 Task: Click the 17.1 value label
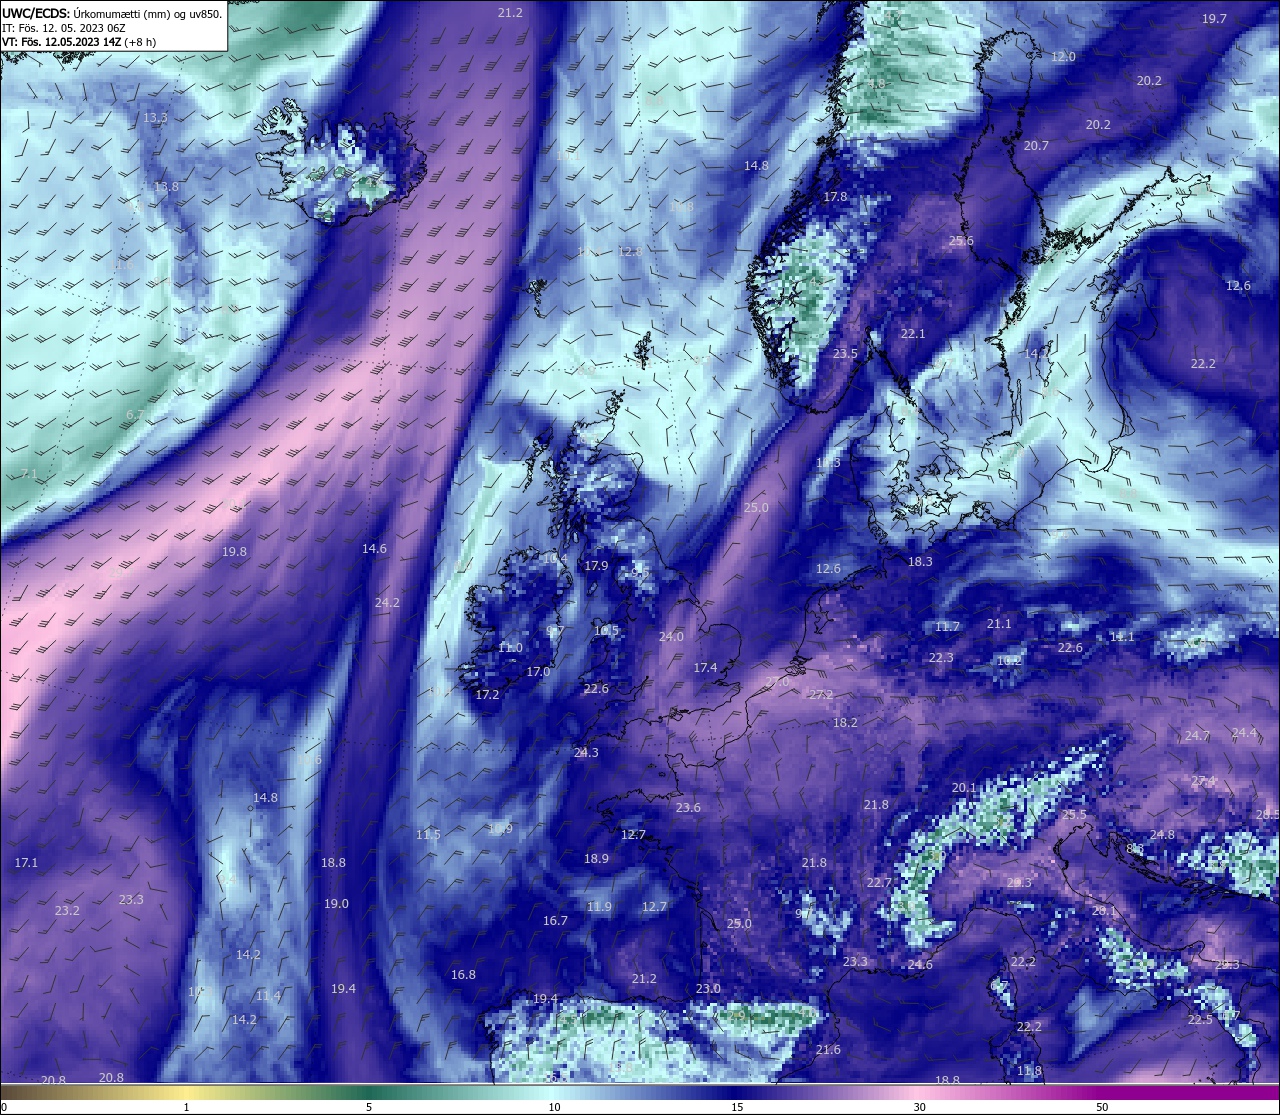pos(26,863)
